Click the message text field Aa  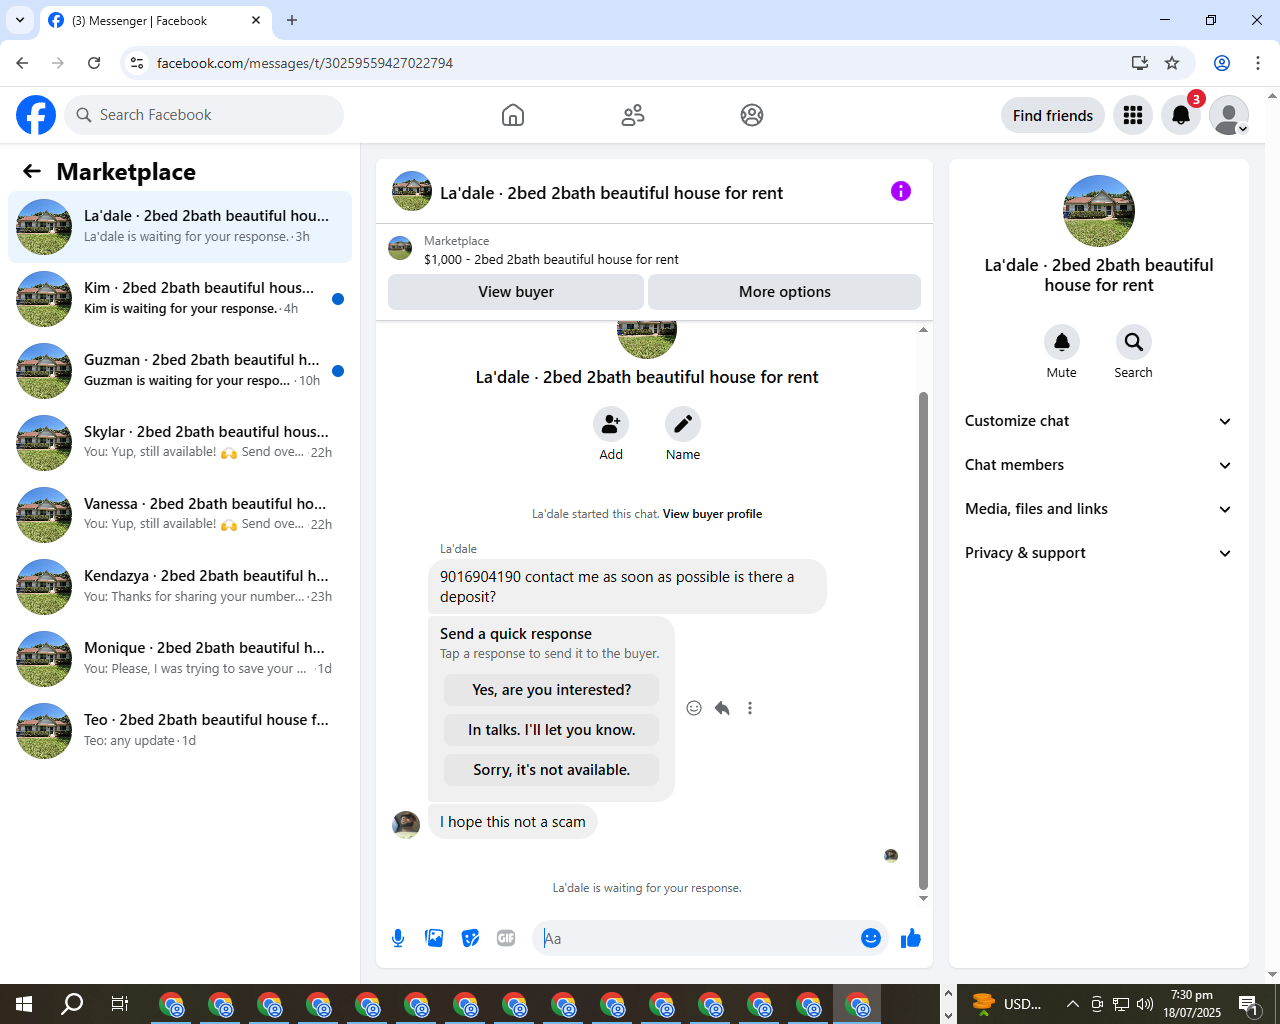(x=696, y=938)
